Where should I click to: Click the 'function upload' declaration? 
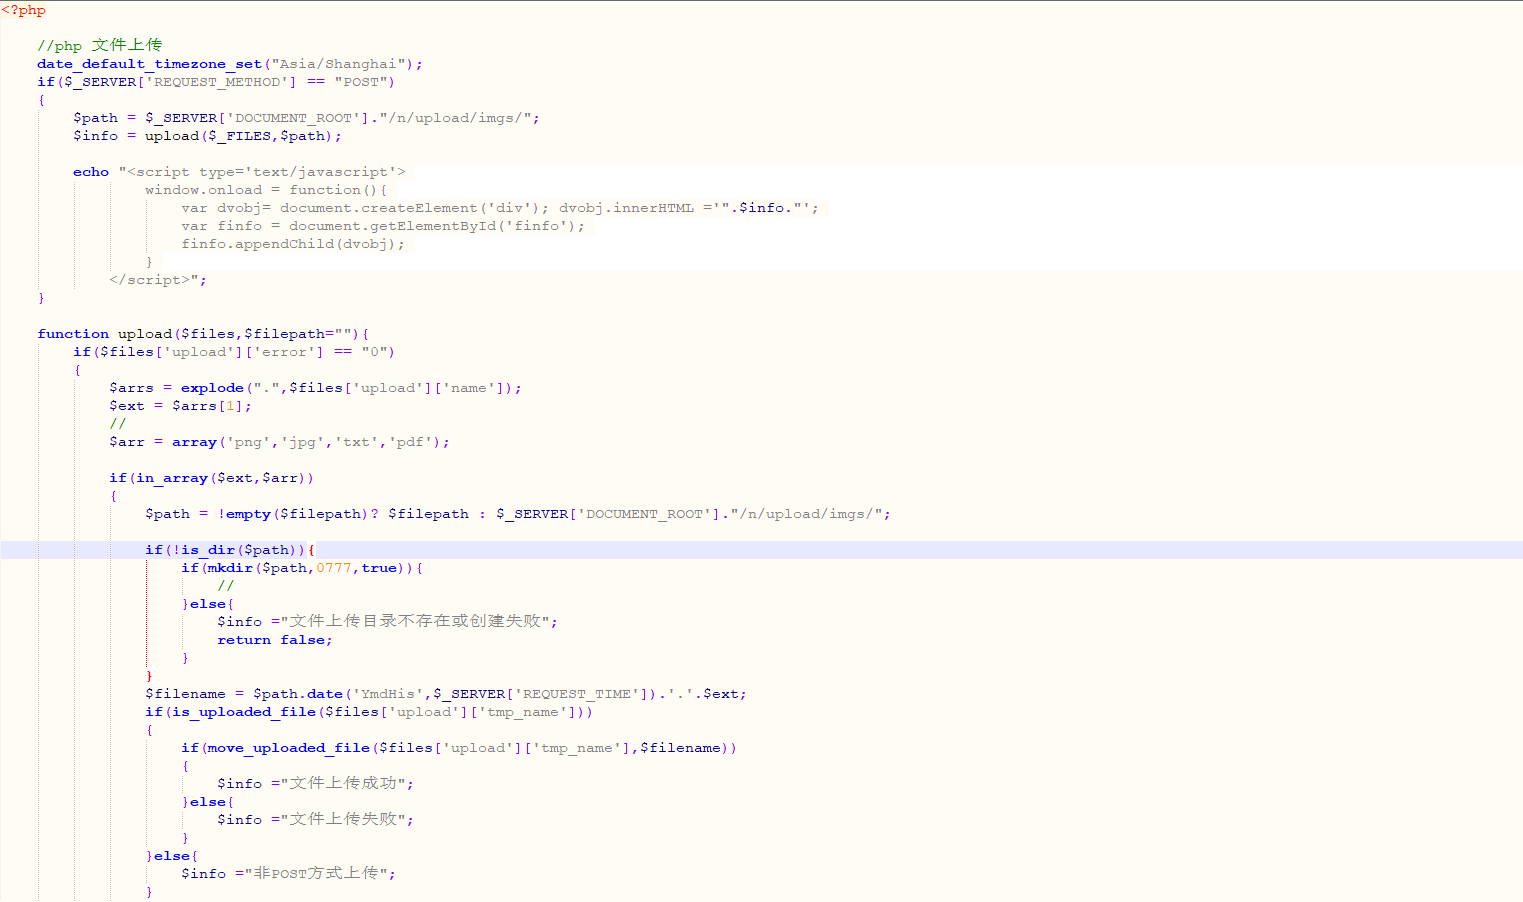105,334
